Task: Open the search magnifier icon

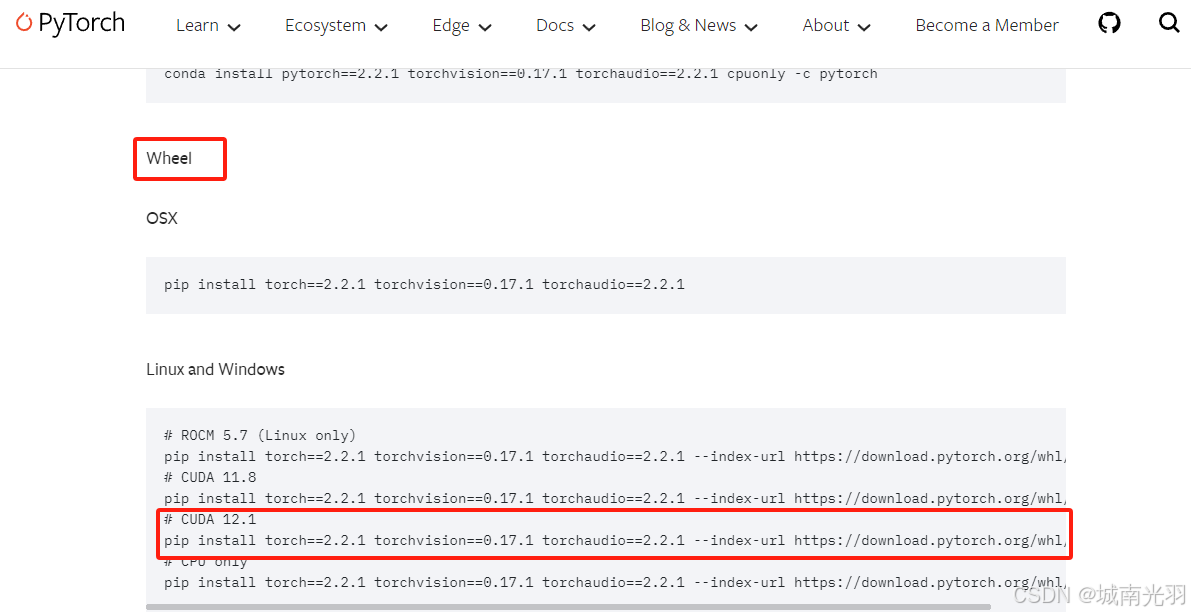Action: [1169, 24]
